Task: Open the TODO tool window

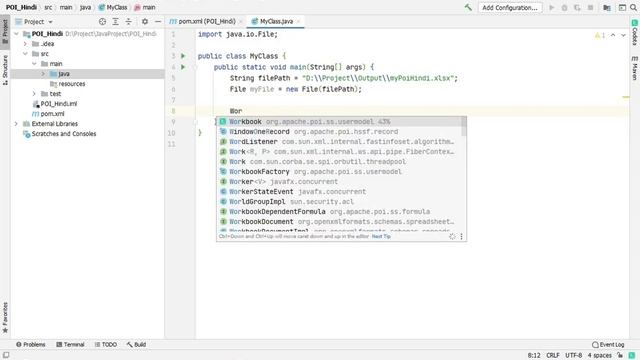Action: click(106, 344)
